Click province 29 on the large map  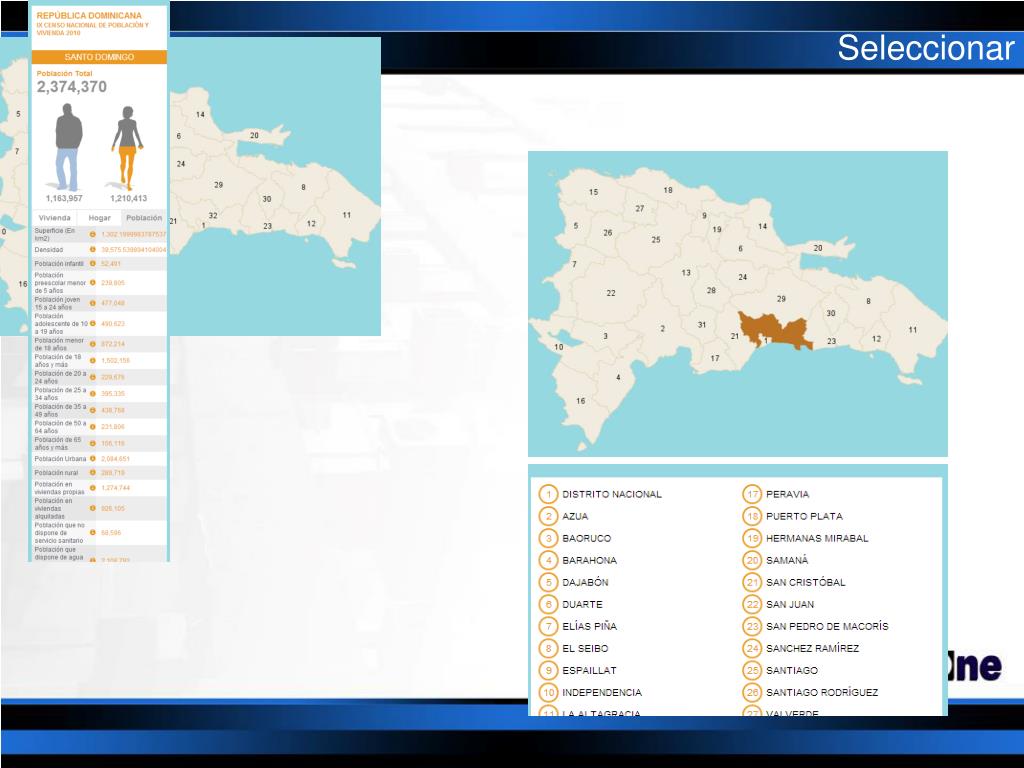click(x=781, y=298)
